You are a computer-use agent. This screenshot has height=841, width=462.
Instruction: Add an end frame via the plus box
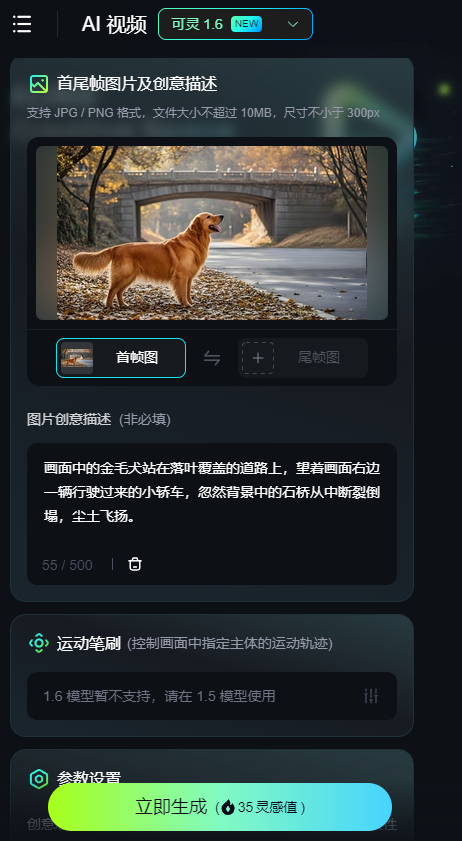click(x=258, y=358)
